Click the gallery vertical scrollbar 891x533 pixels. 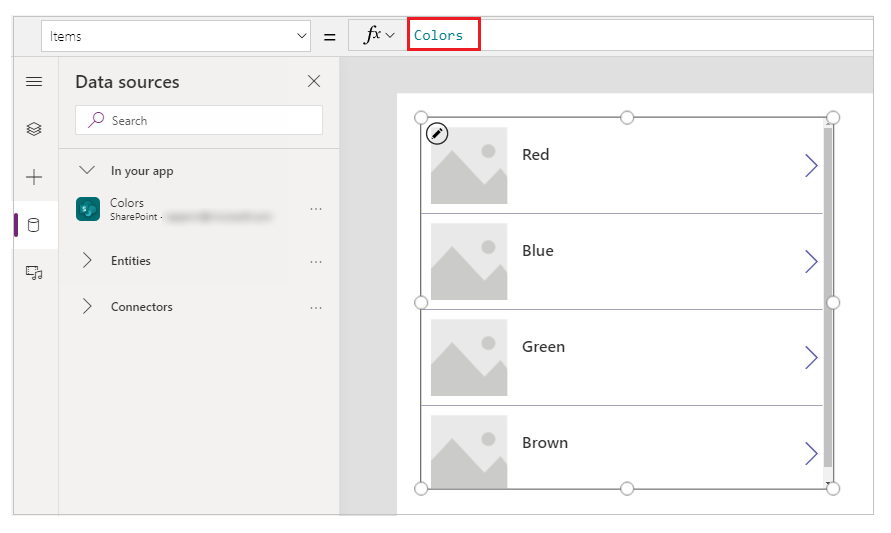pyautogui.click(x=828, y=297)
